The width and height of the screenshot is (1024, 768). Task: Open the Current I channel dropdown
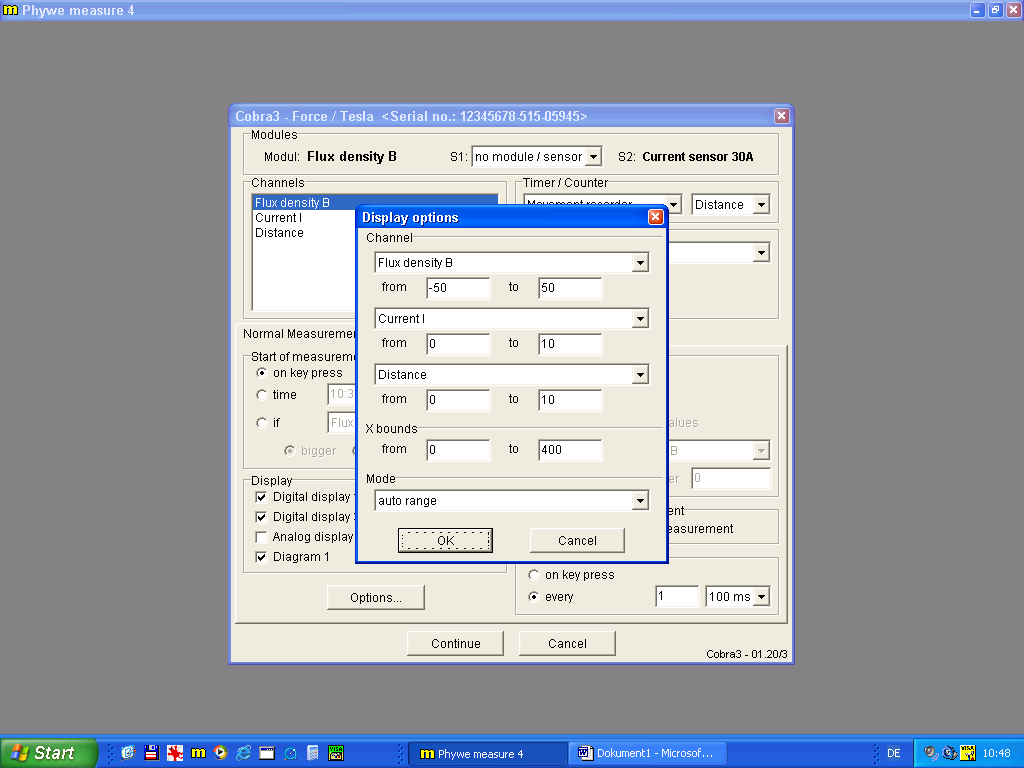click(x=640, y=319)
